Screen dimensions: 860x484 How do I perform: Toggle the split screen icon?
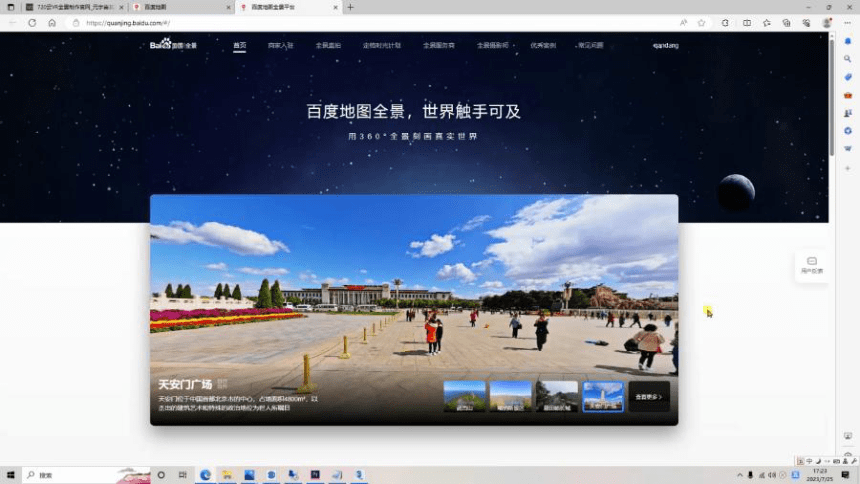pos(747,23)
